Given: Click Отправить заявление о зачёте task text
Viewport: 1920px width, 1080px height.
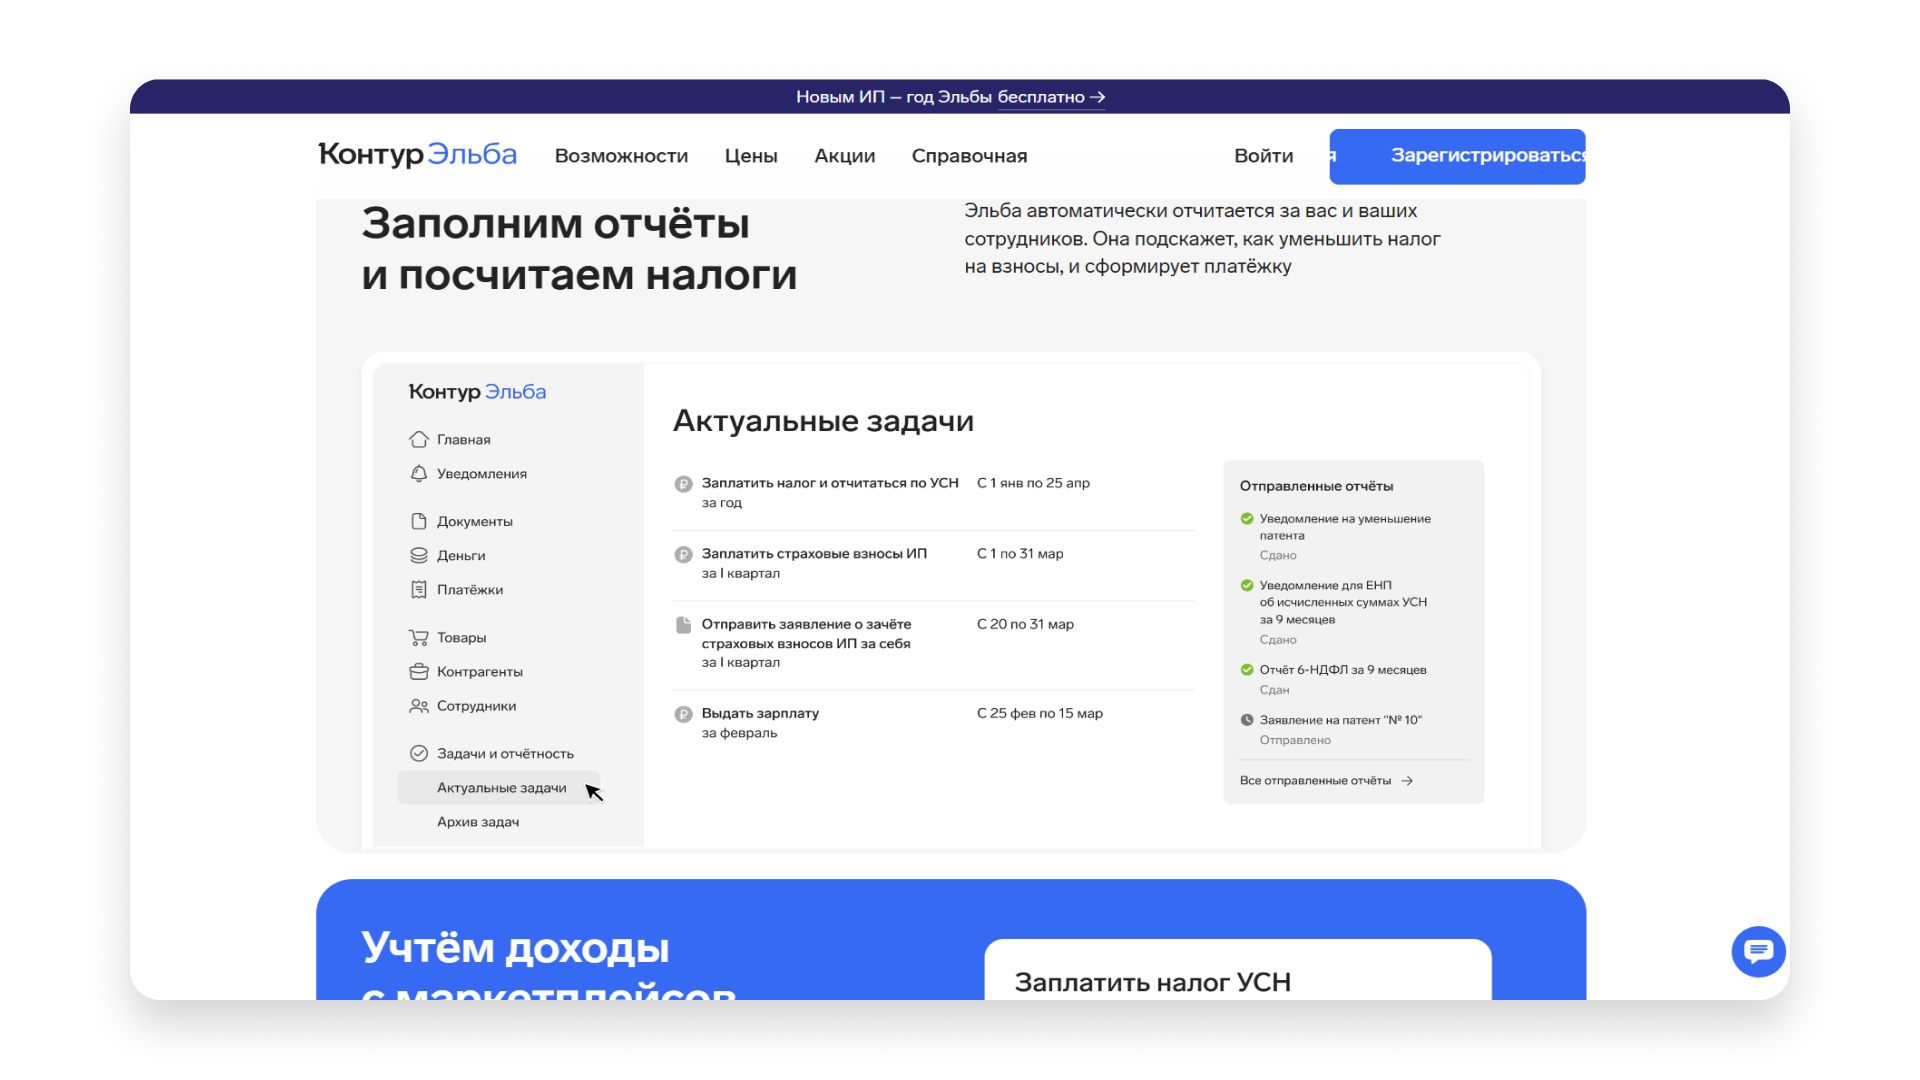Looking at the screenshot, I should 806,634.
